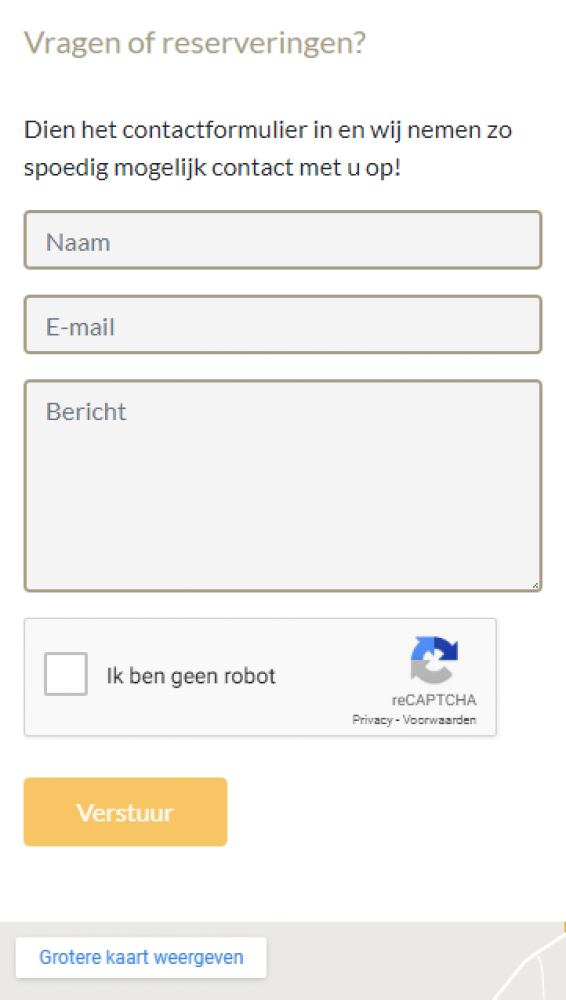Click the Naam input field
This screenshot has height=1000, width=566.
[x=283, y=240]
